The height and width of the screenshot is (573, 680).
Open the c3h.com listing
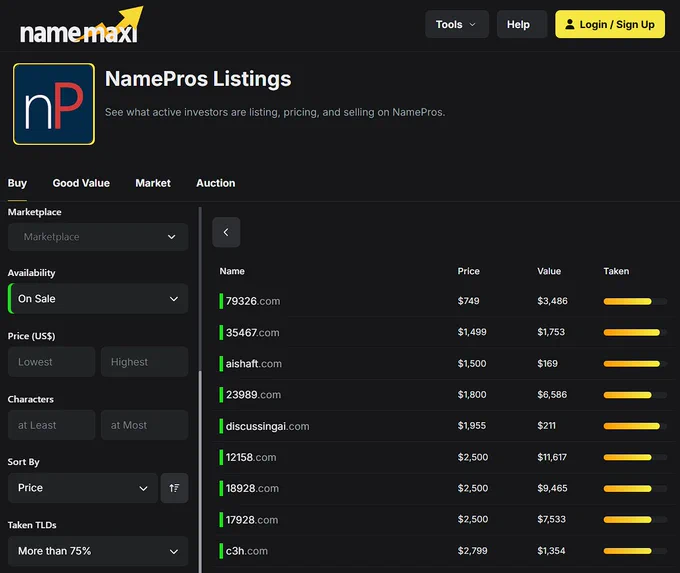tap(246, 551)
